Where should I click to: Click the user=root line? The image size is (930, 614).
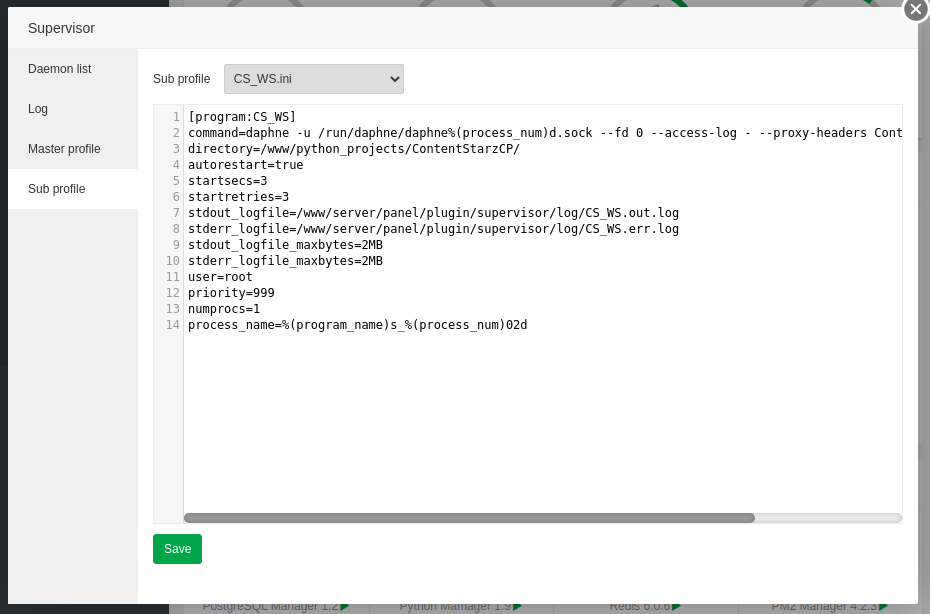click(220, 277)
